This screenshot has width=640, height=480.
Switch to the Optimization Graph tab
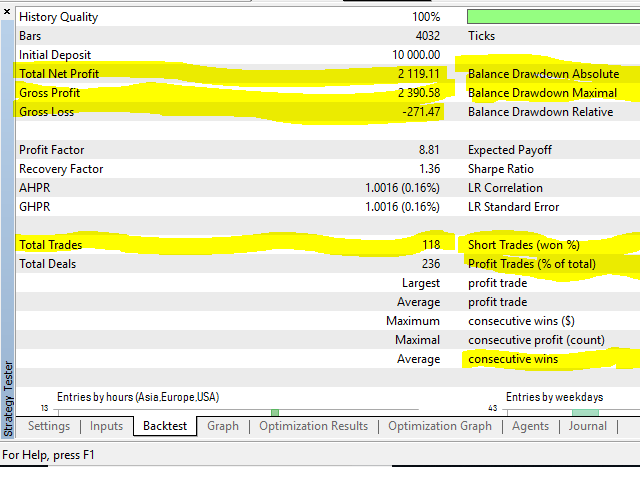point(440,426)
